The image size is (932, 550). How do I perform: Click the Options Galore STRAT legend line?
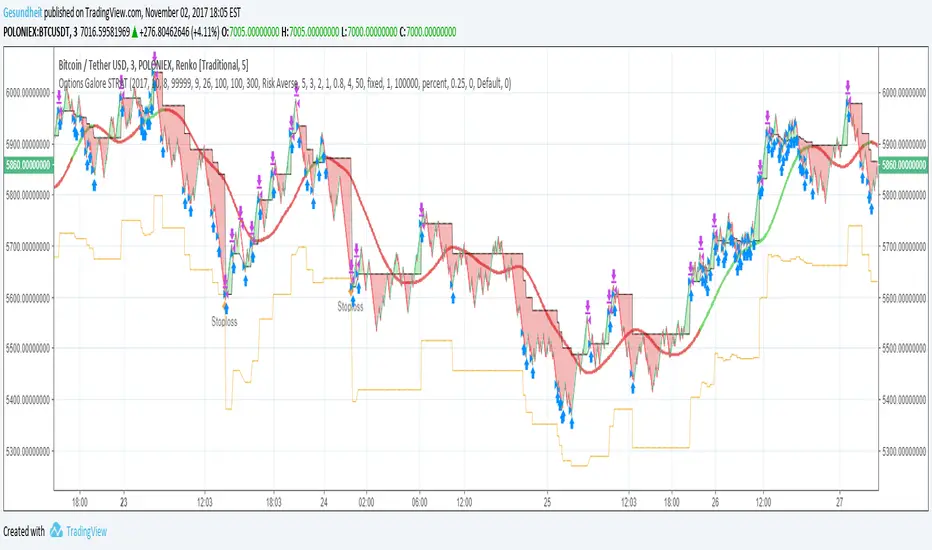[x=285, y=84]
